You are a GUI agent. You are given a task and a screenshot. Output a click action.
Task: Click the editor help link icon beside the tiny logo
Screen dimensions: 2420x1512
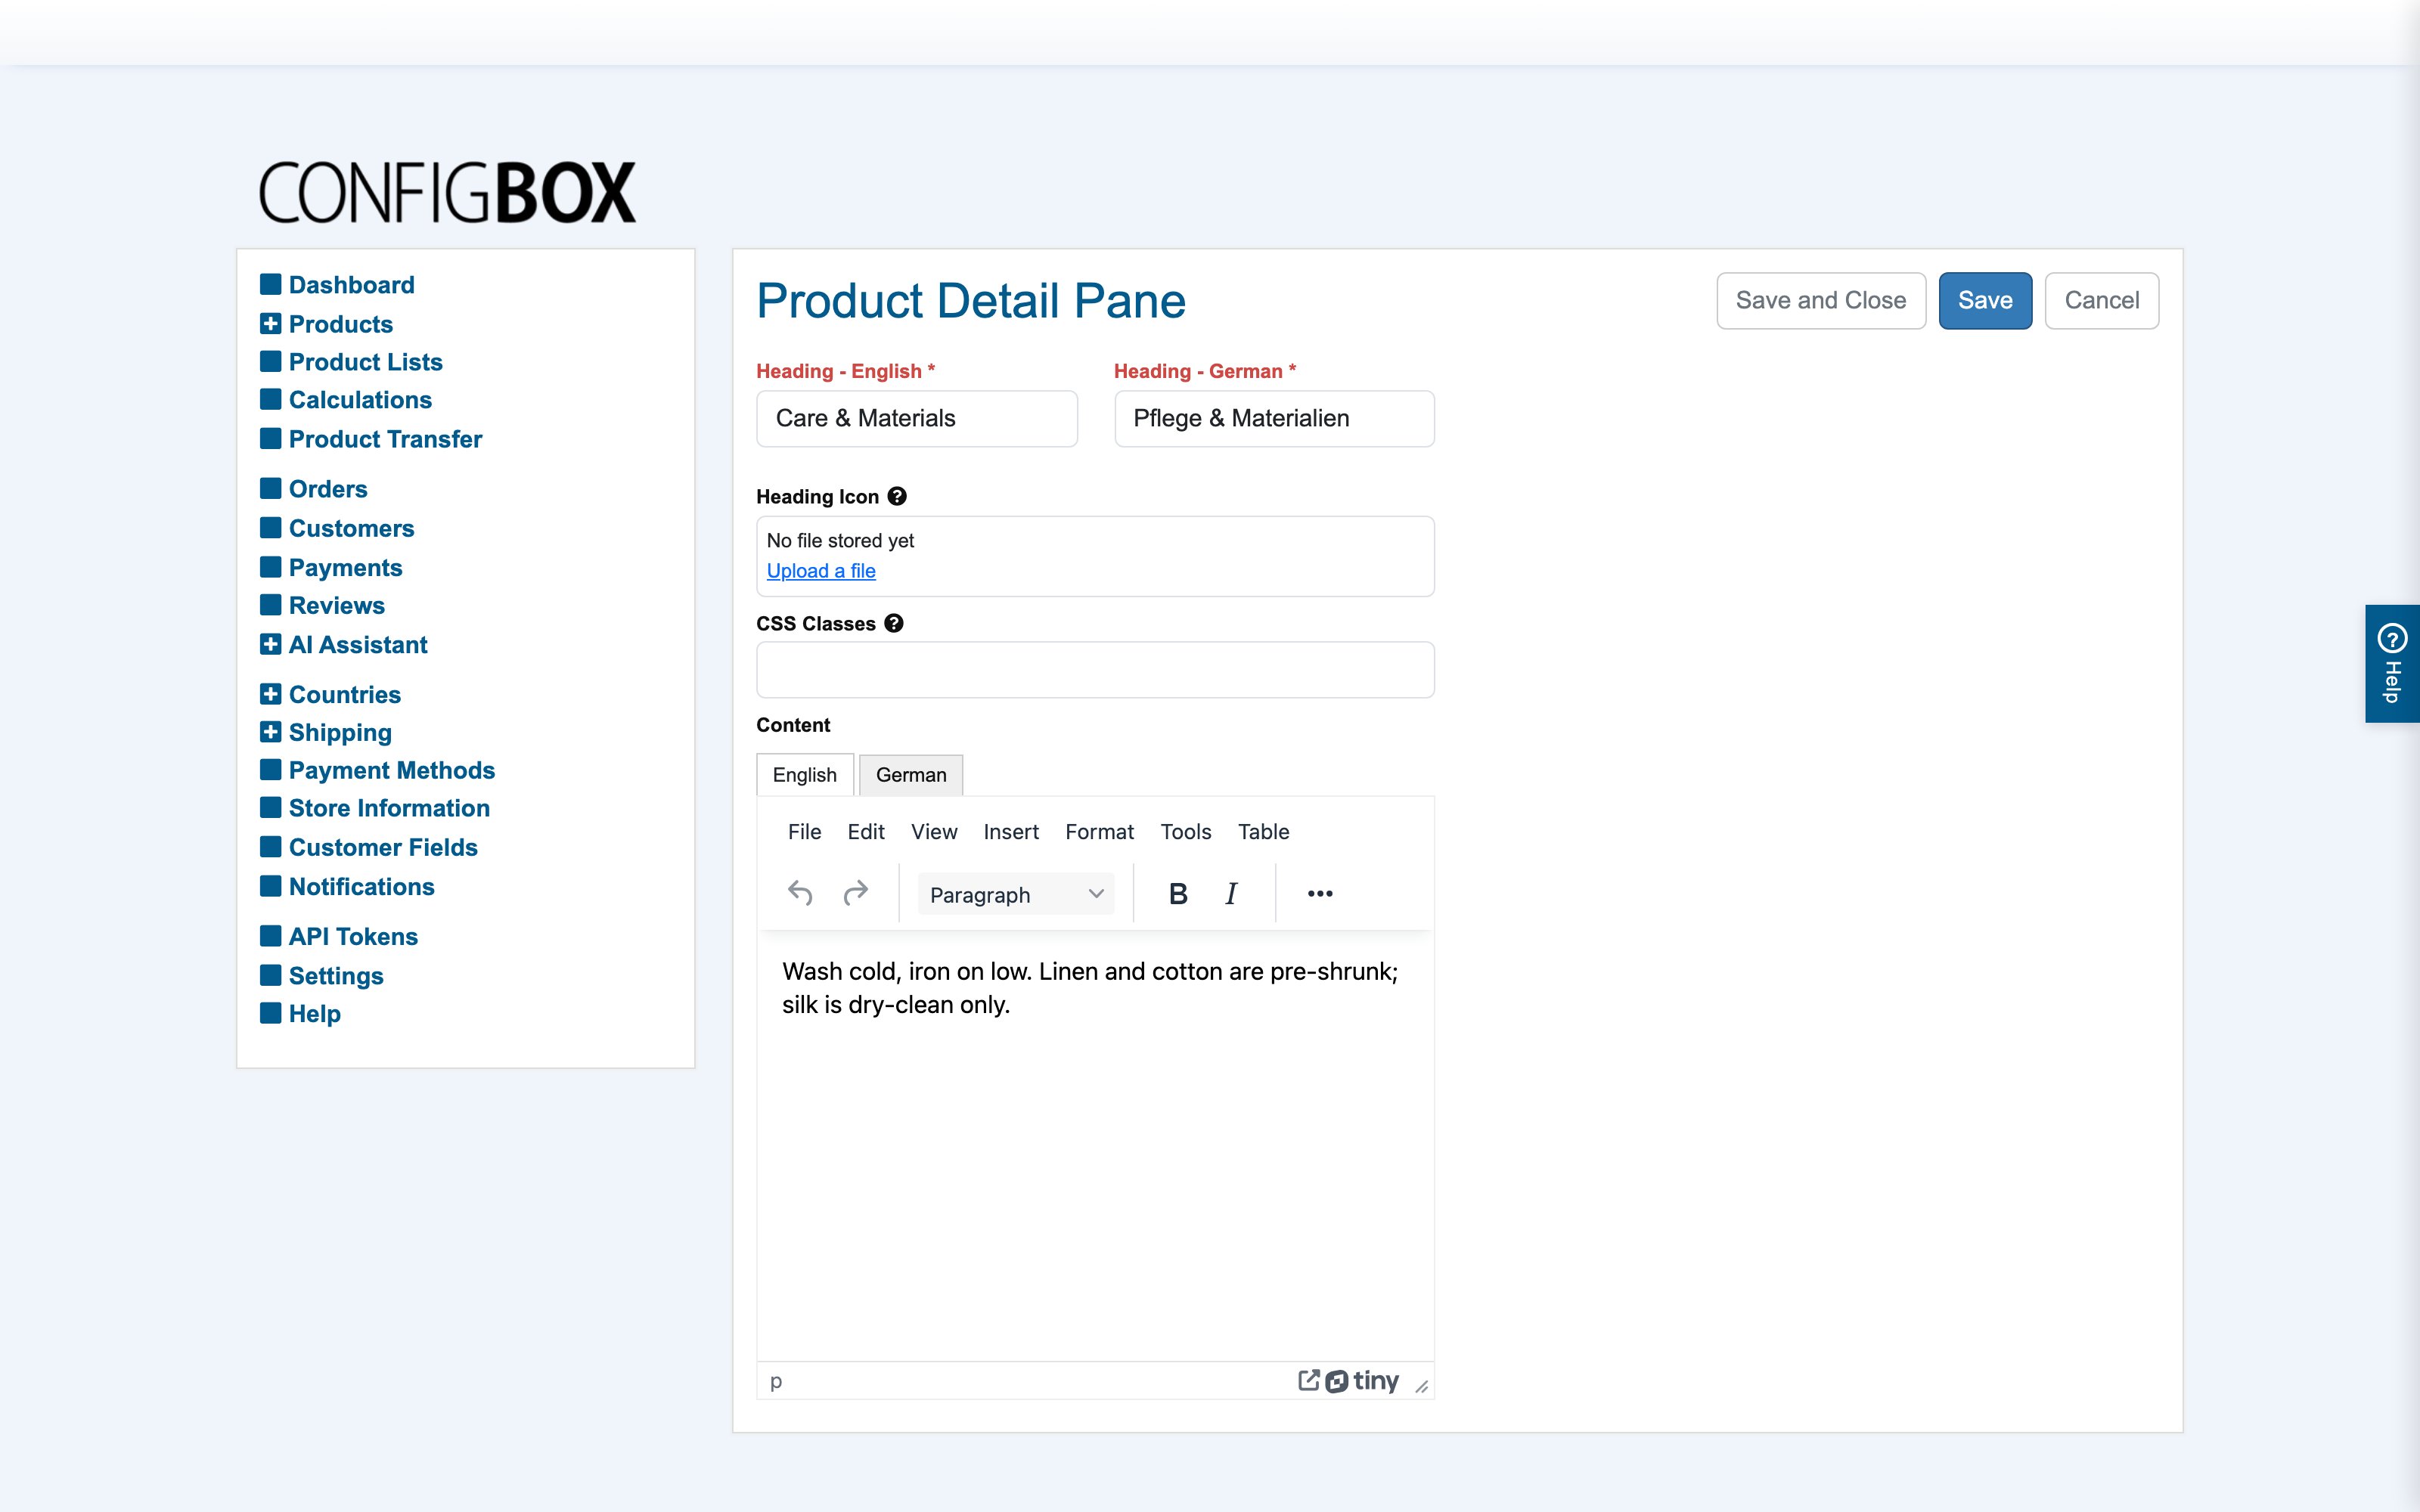point(1308,1380)
